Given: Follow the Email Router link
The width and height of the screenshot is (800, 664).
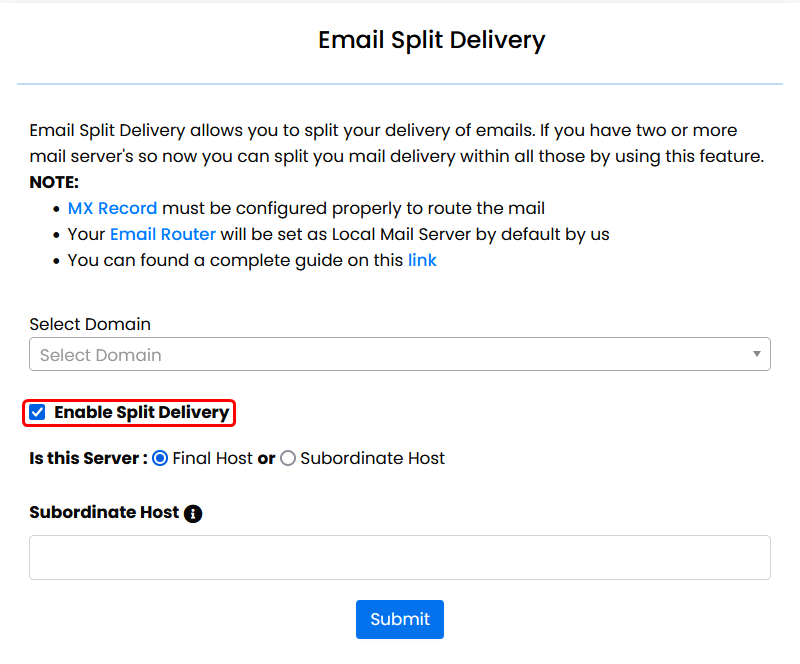Looking at the screenshot, I should pos(162,234).
